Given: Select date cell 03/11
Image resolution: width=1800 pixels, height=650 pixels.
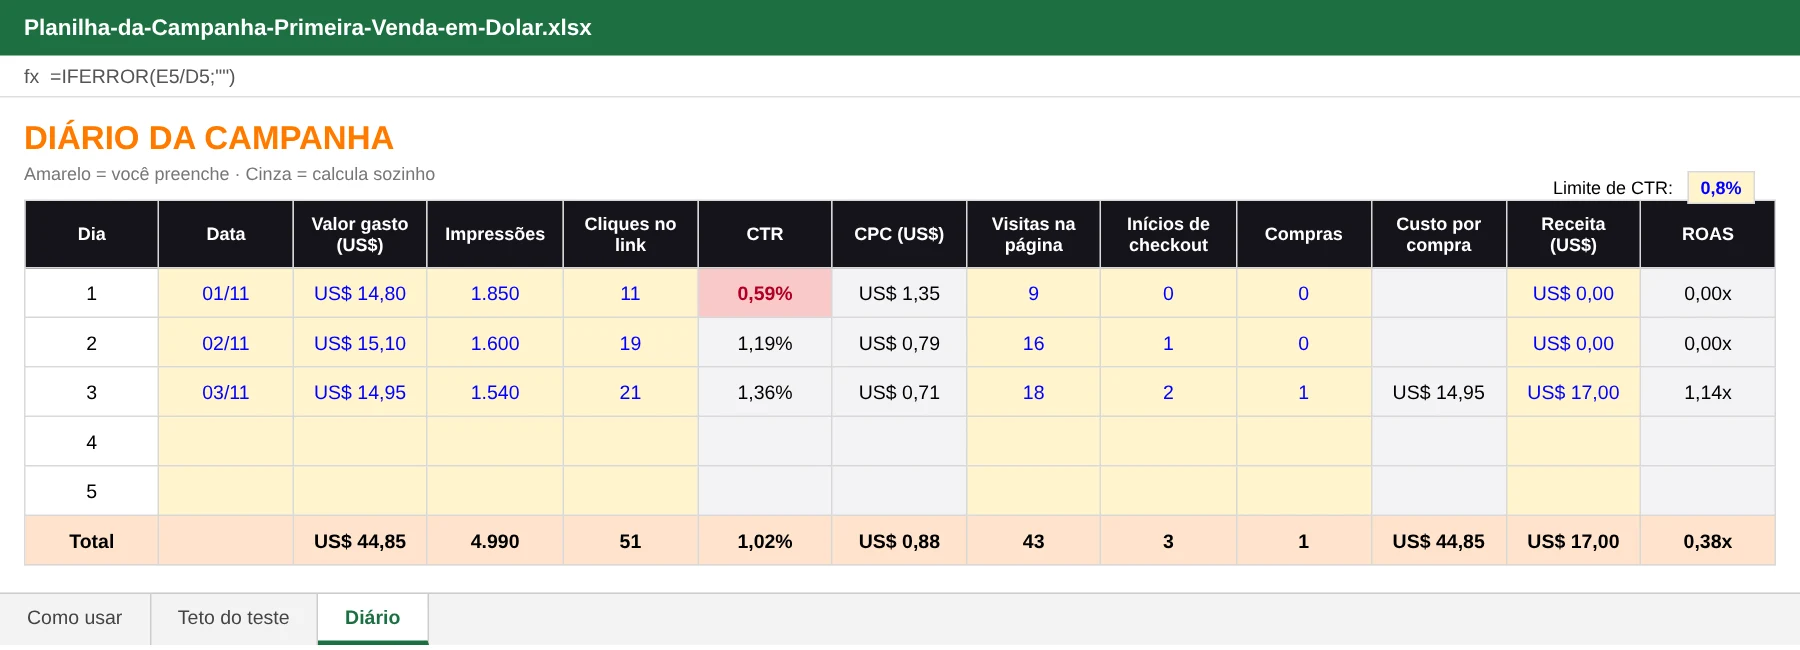Looking at the screenshot, I should pos(226,392).
